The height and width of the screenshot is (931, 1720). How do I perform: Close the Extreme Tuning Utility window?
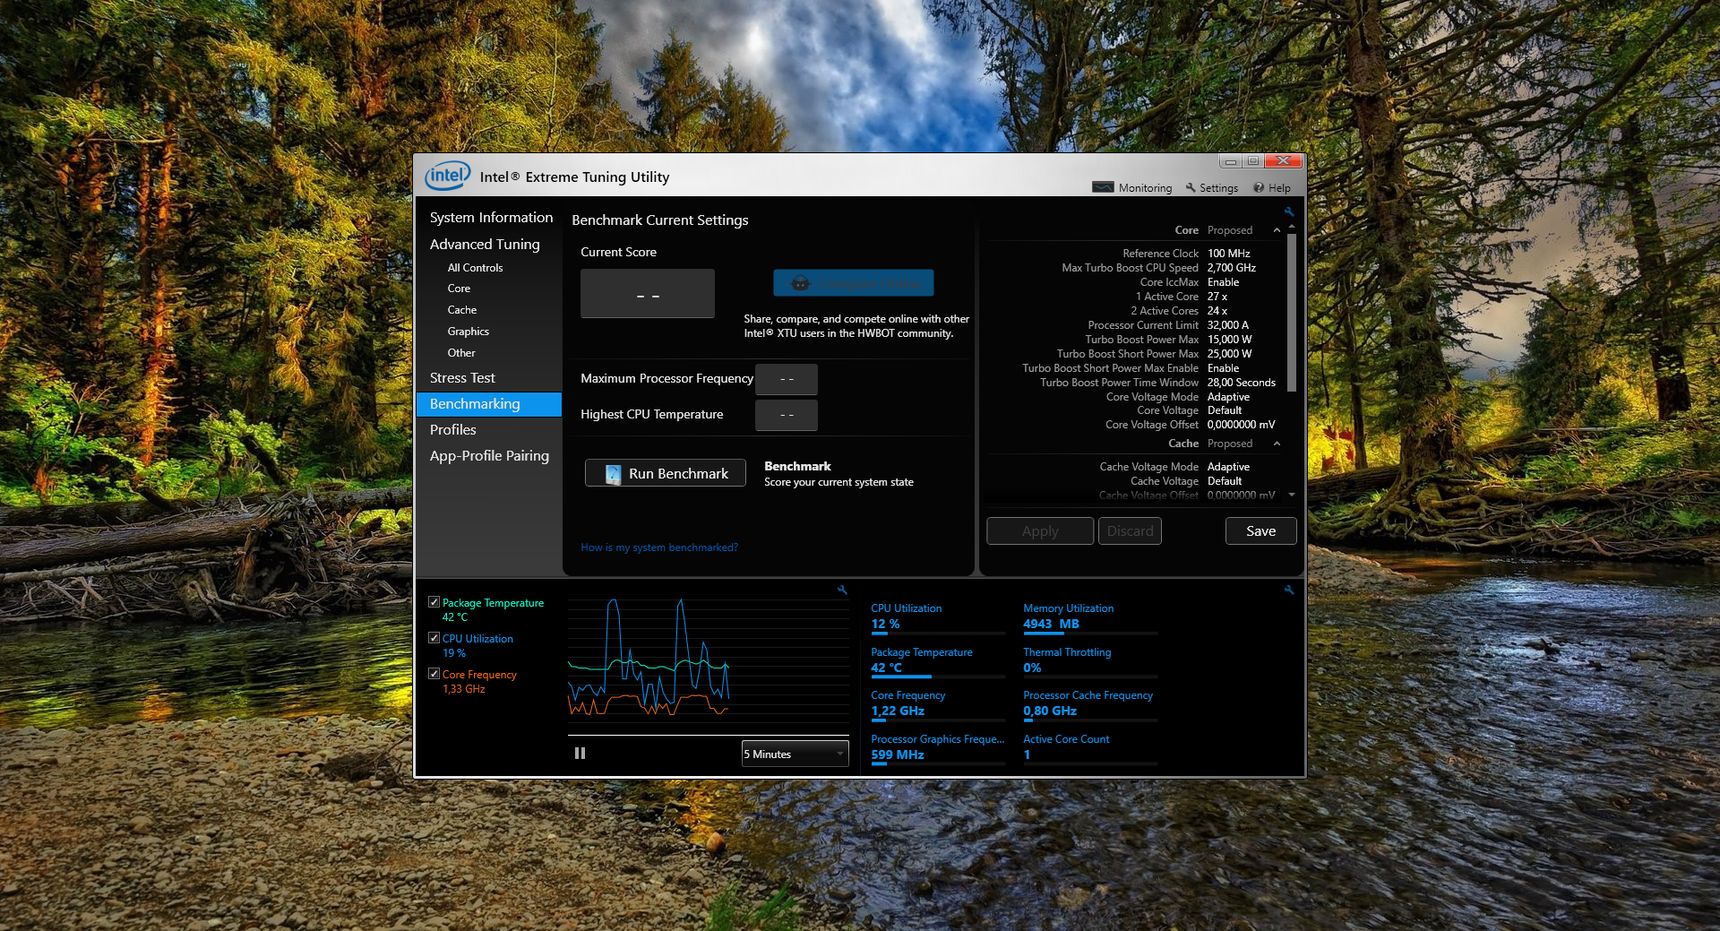pos(1283,161)
